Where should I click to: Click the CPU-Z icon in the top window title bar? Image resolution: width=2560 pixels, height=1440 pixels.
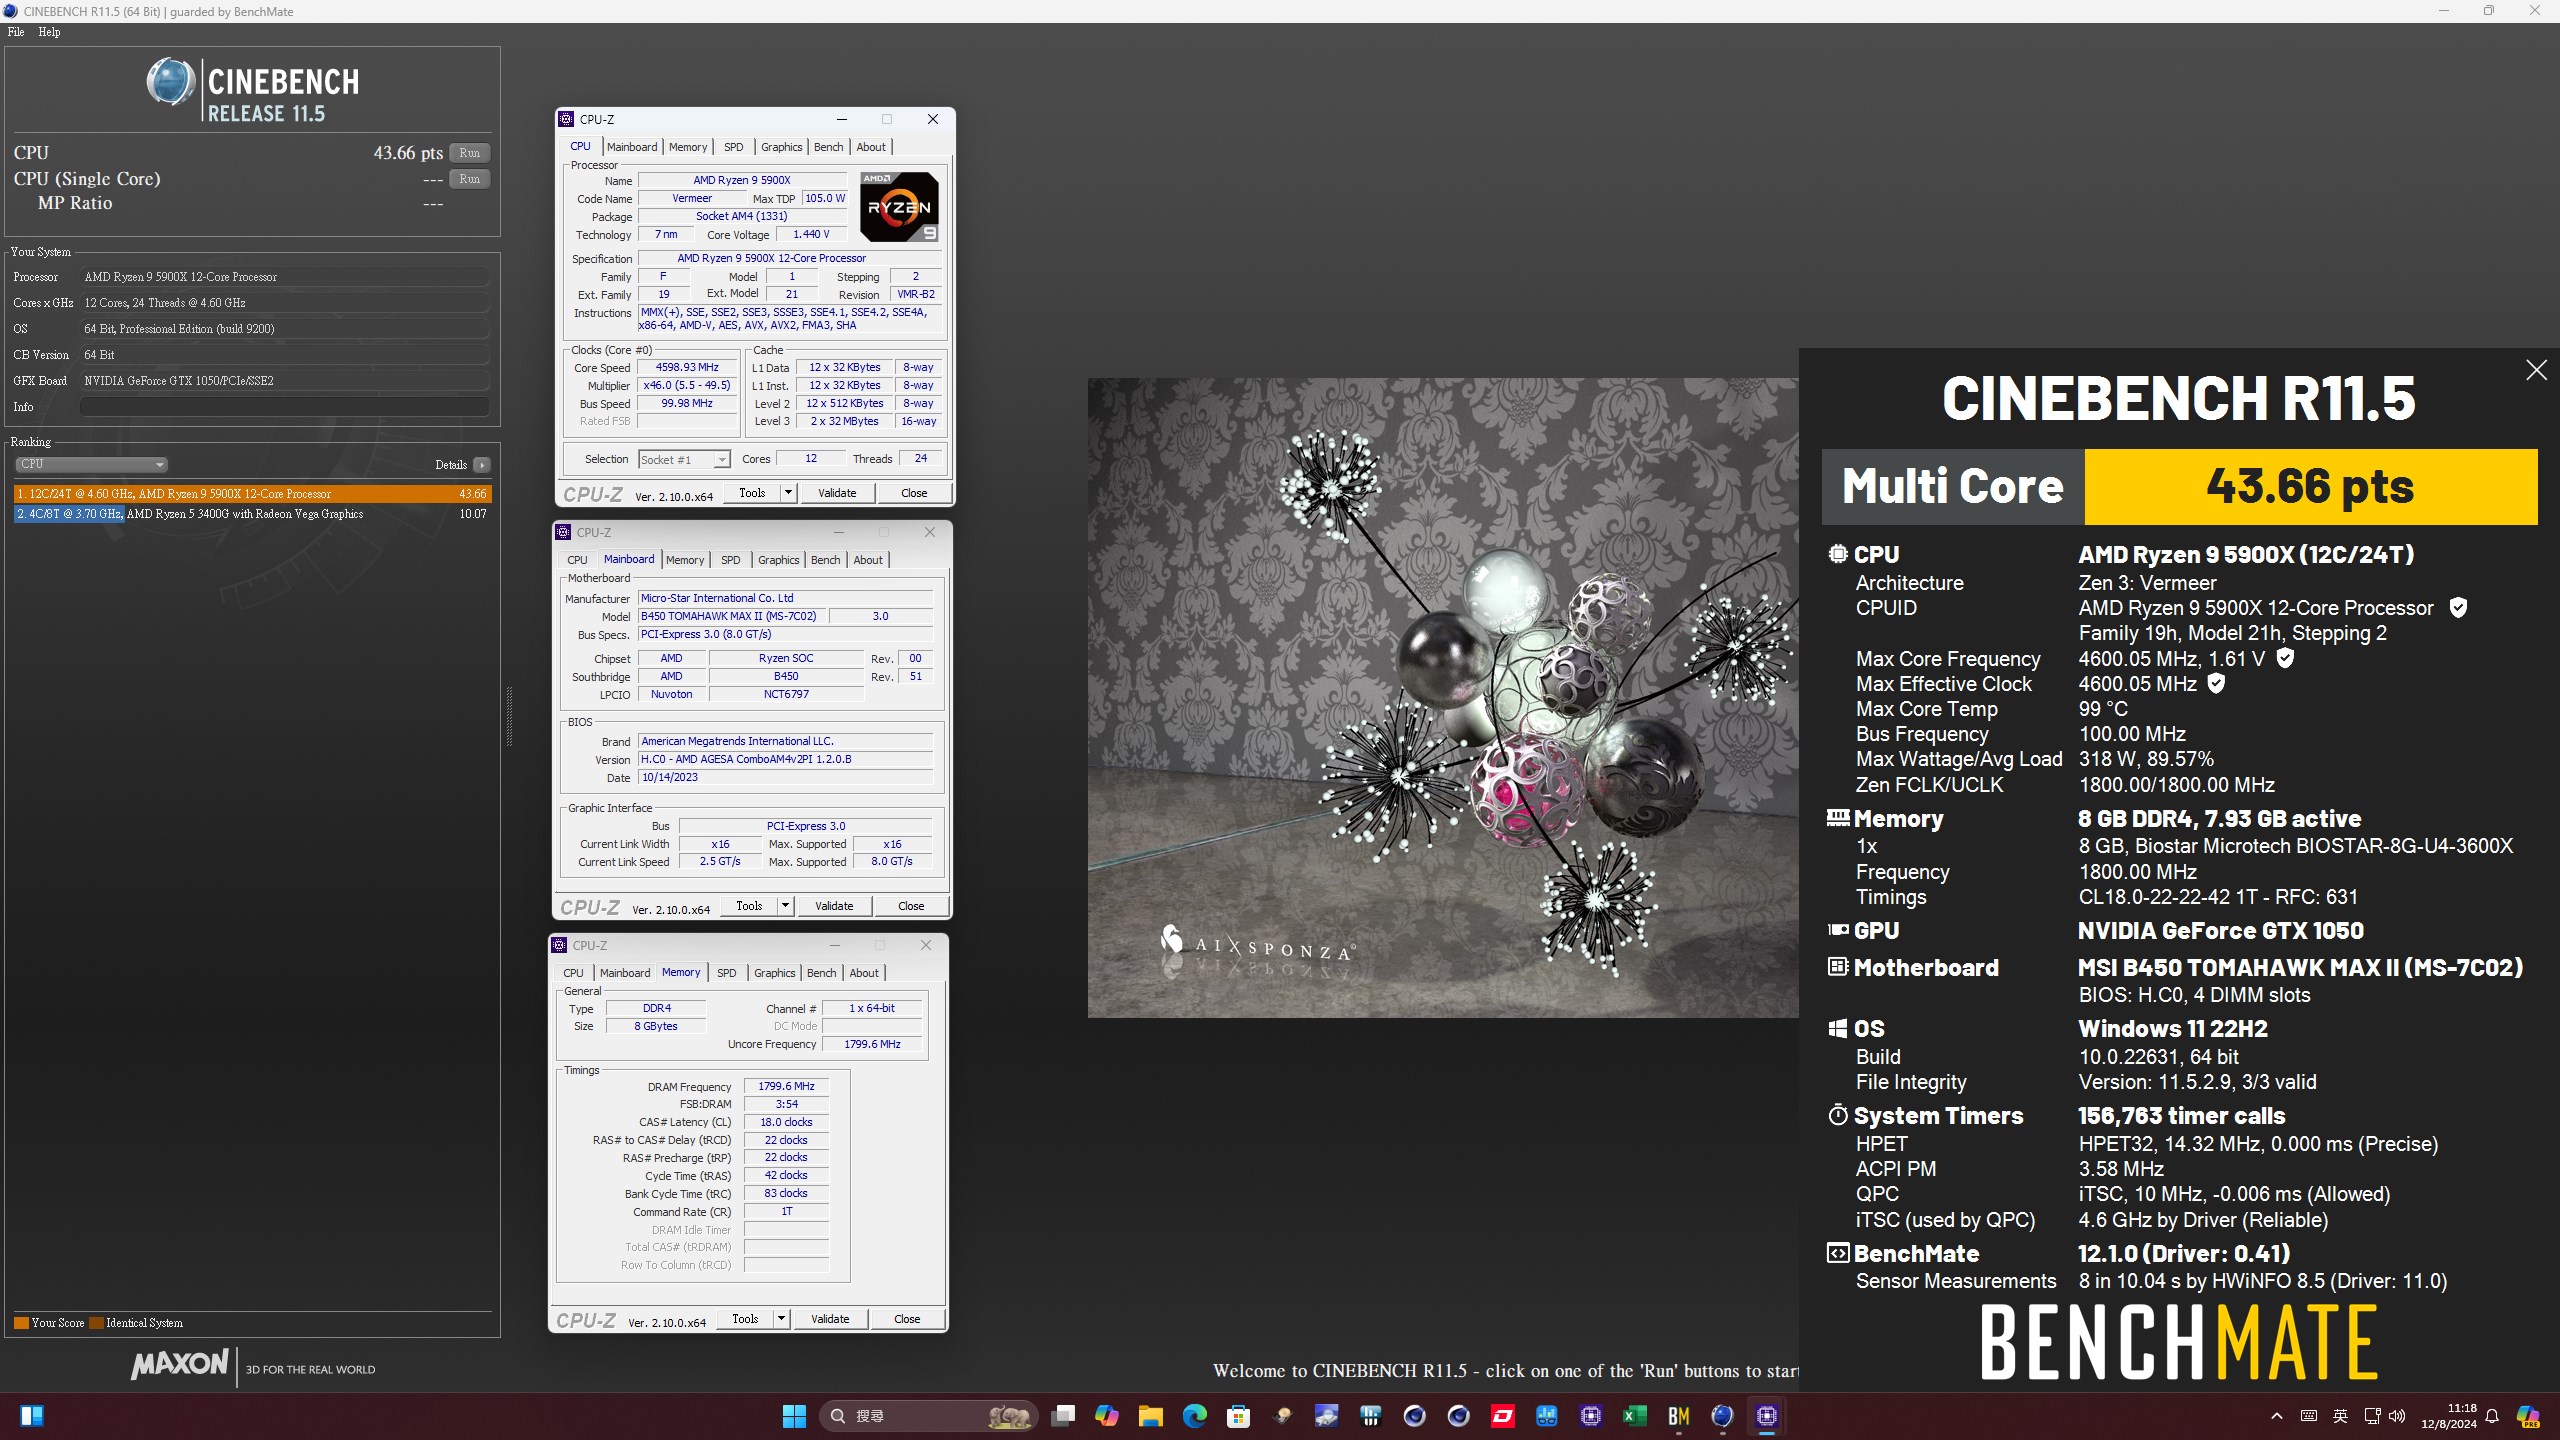566,119
